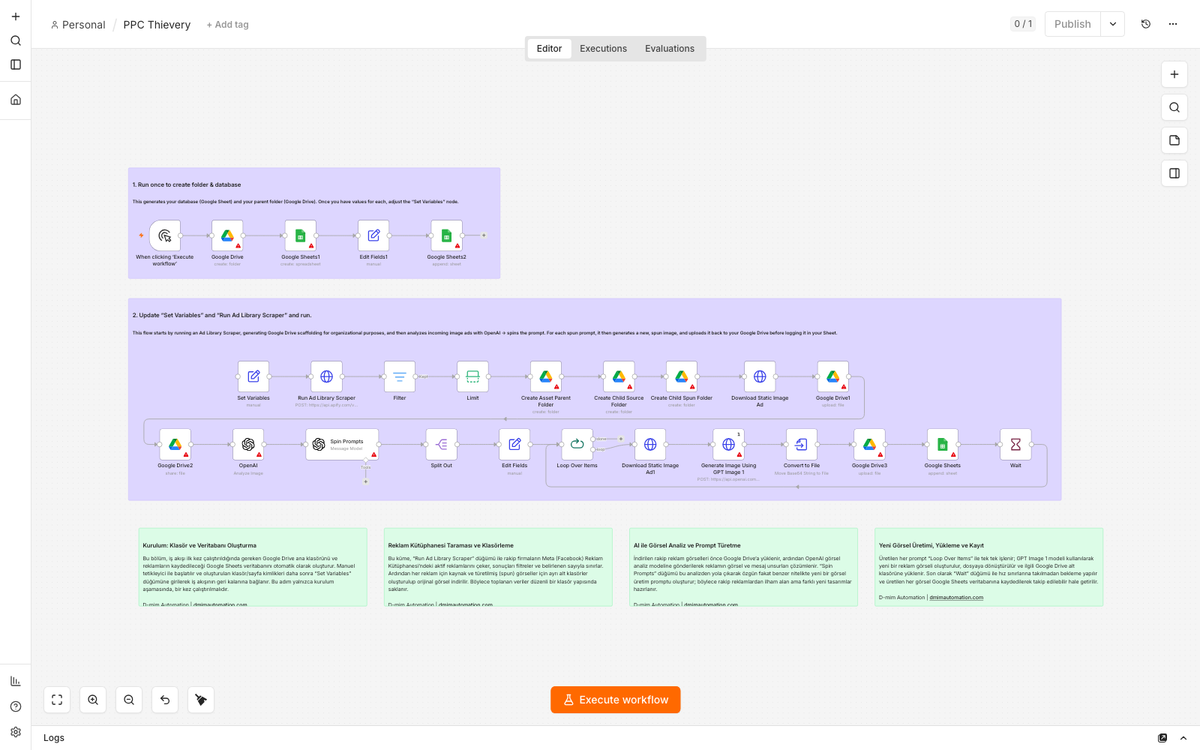Expand the logs panel with the chevron
1200x750 pixels.
click(x=1183, y=738)
